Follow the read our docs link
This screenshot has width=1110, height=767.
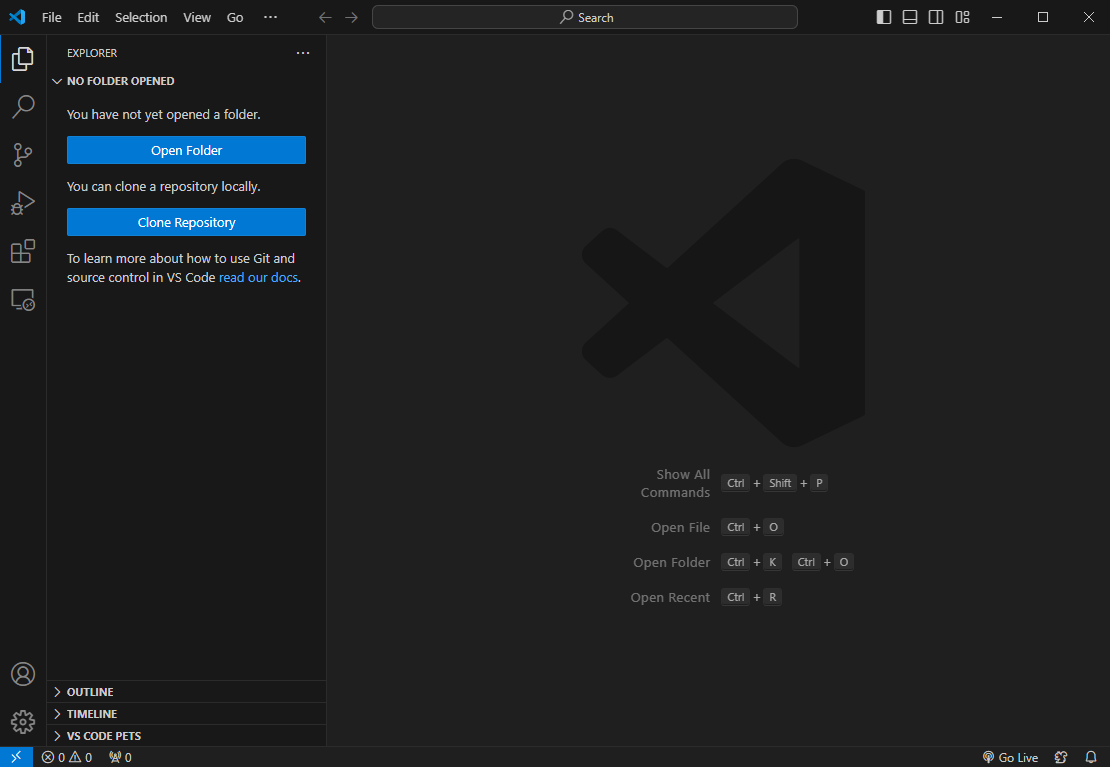258,278
